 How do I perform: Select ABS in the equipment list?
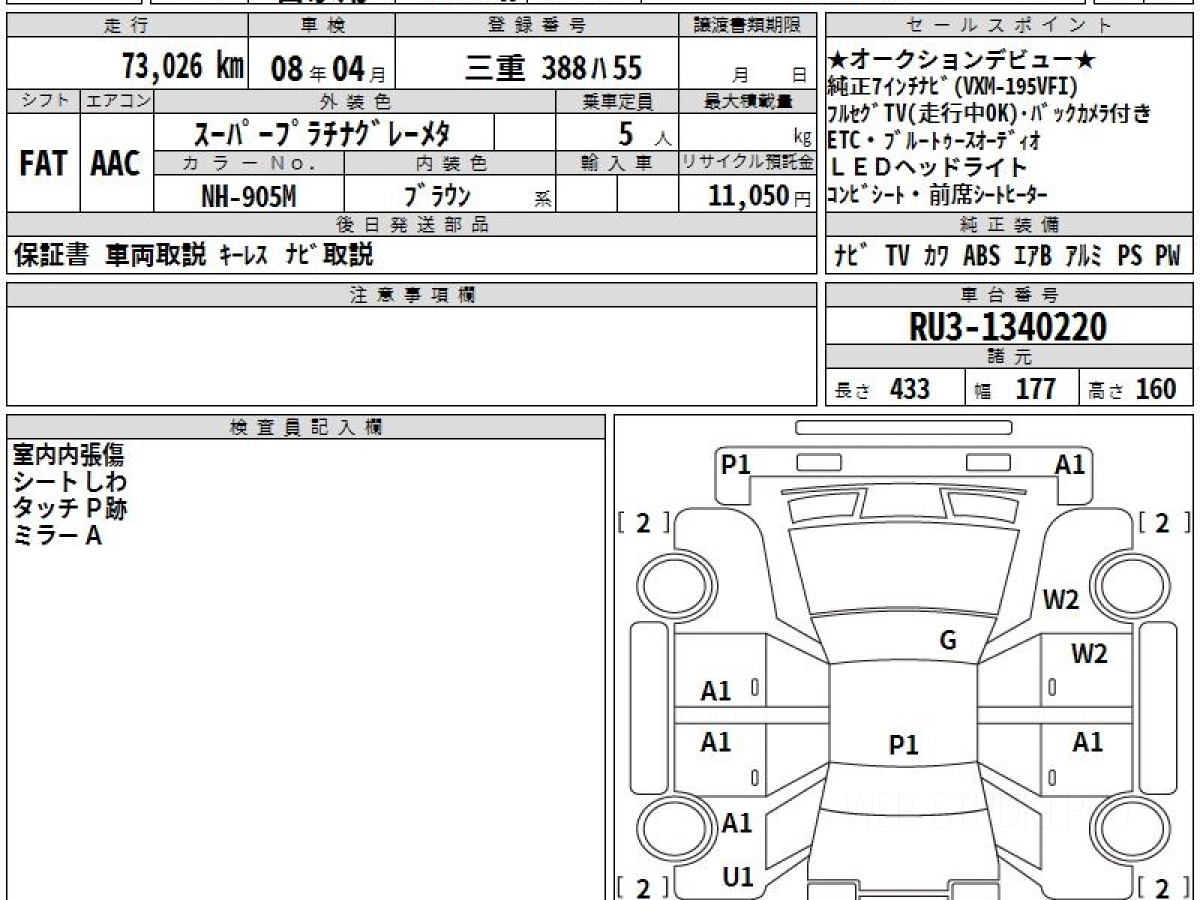pos(981,256)
